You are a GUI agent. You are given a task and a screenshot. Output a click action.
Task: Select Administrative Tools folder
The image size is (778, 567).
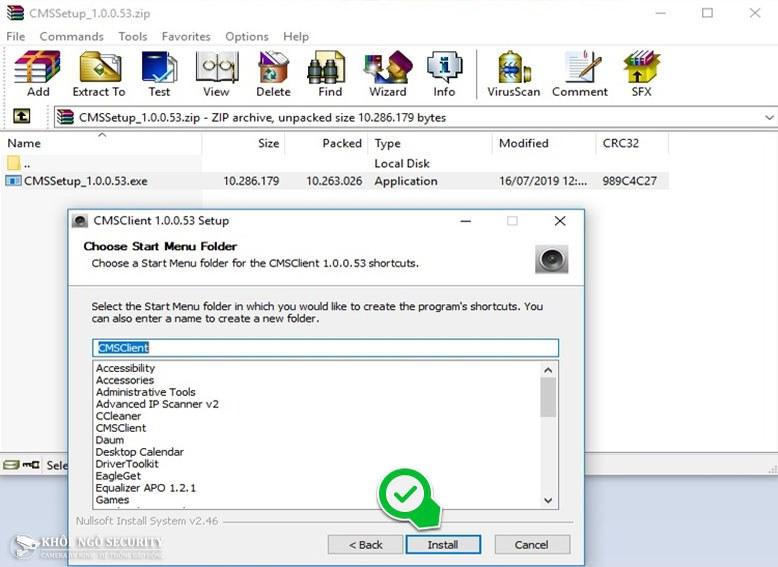click(x=145, y=392)
